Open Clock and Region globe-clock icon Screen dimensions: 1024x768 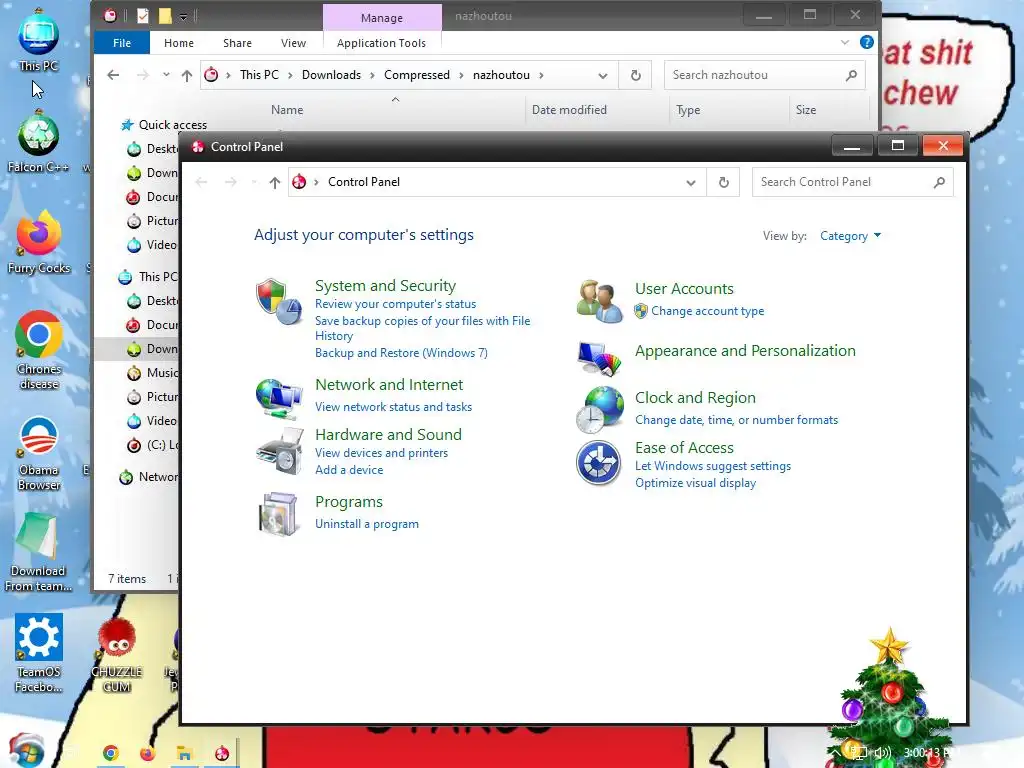[x=599, y=409]
